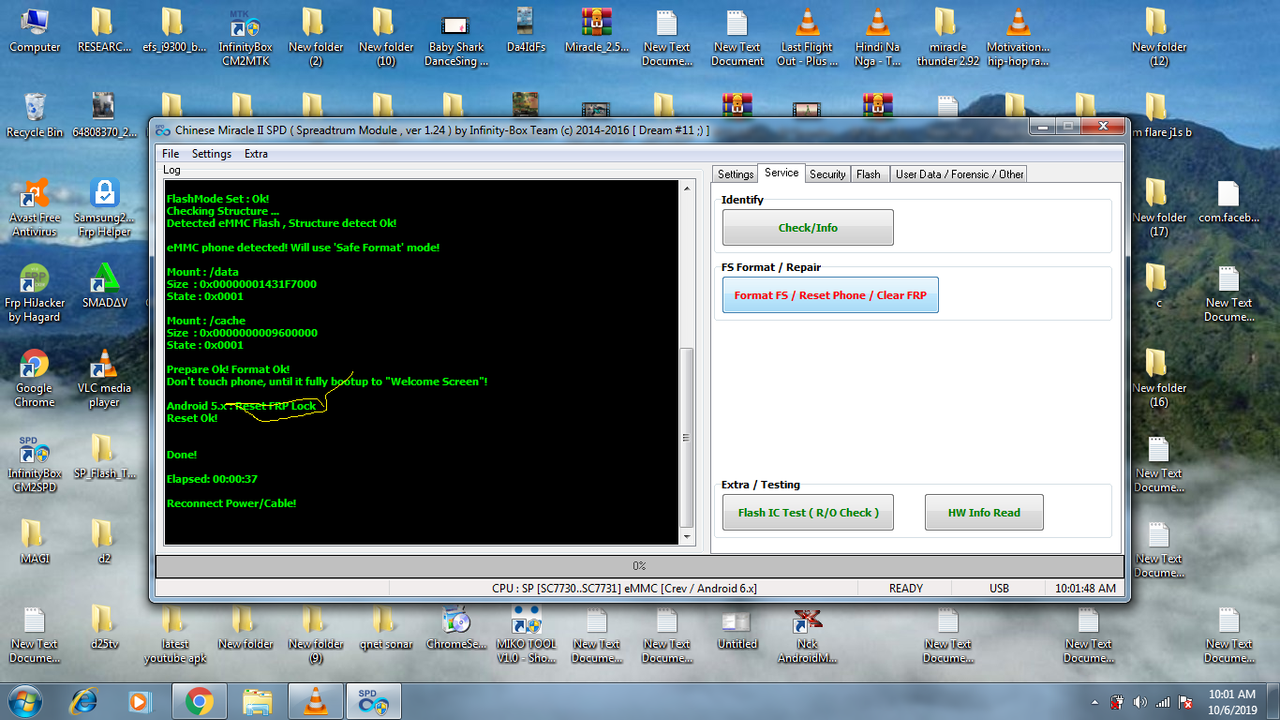The width and height of the screenshot is (1280, 720).
Task: Click the log scrollbar up arrow
Action: coord(686,188)
